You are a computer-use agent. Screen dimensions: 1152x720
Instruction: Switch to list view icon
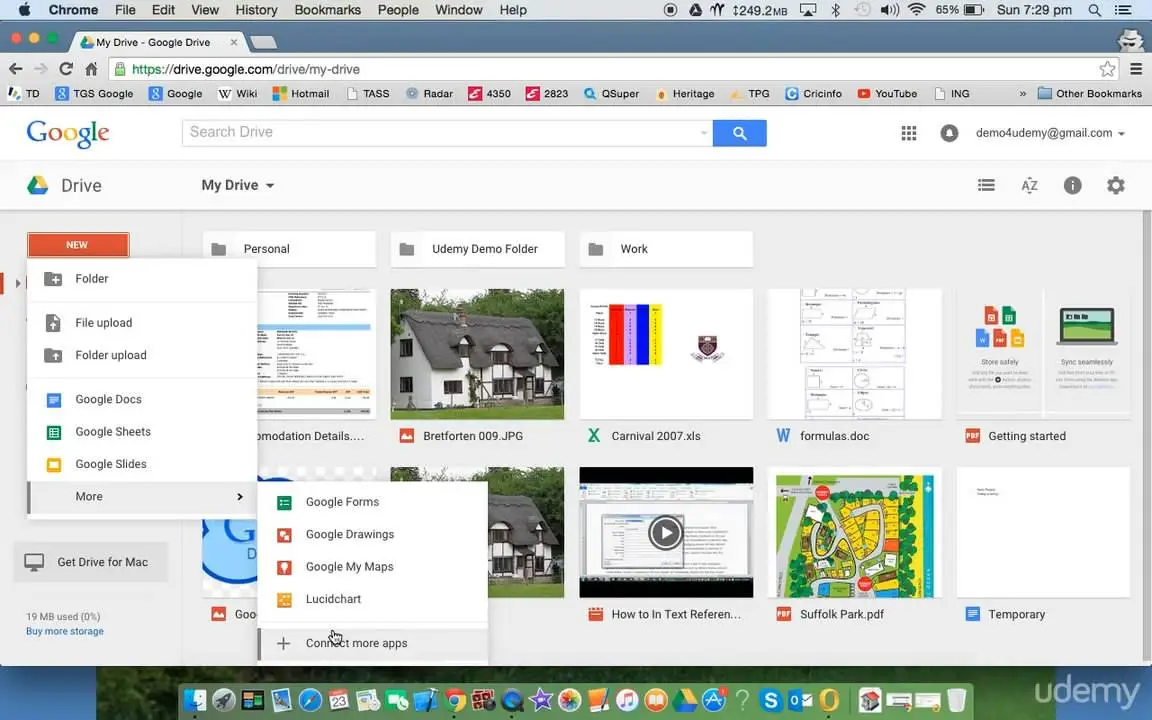(986, 185)
